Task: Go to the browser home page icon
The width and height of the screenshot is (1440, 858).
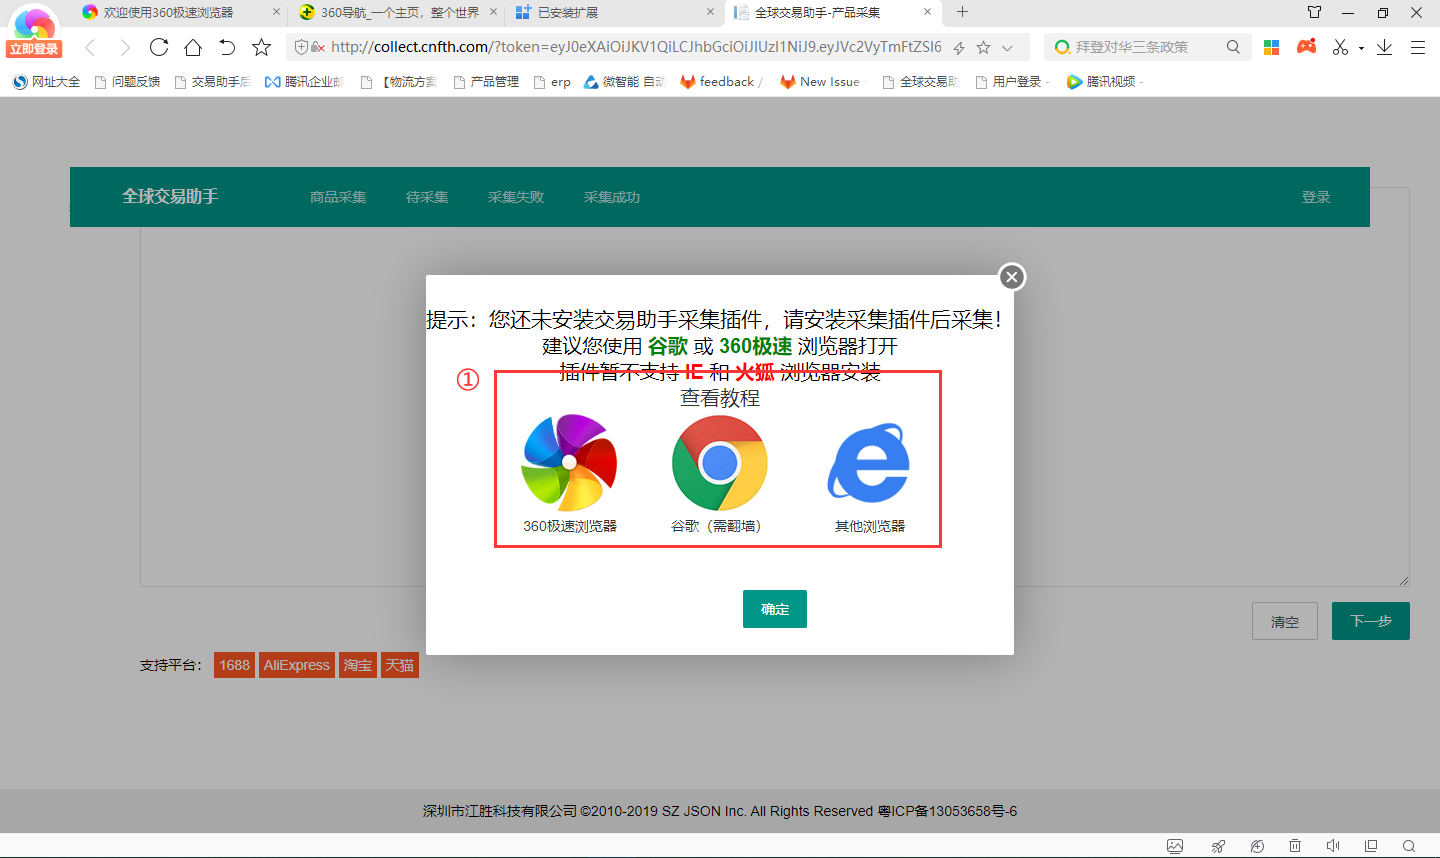Action: click(x=193, y=47)
